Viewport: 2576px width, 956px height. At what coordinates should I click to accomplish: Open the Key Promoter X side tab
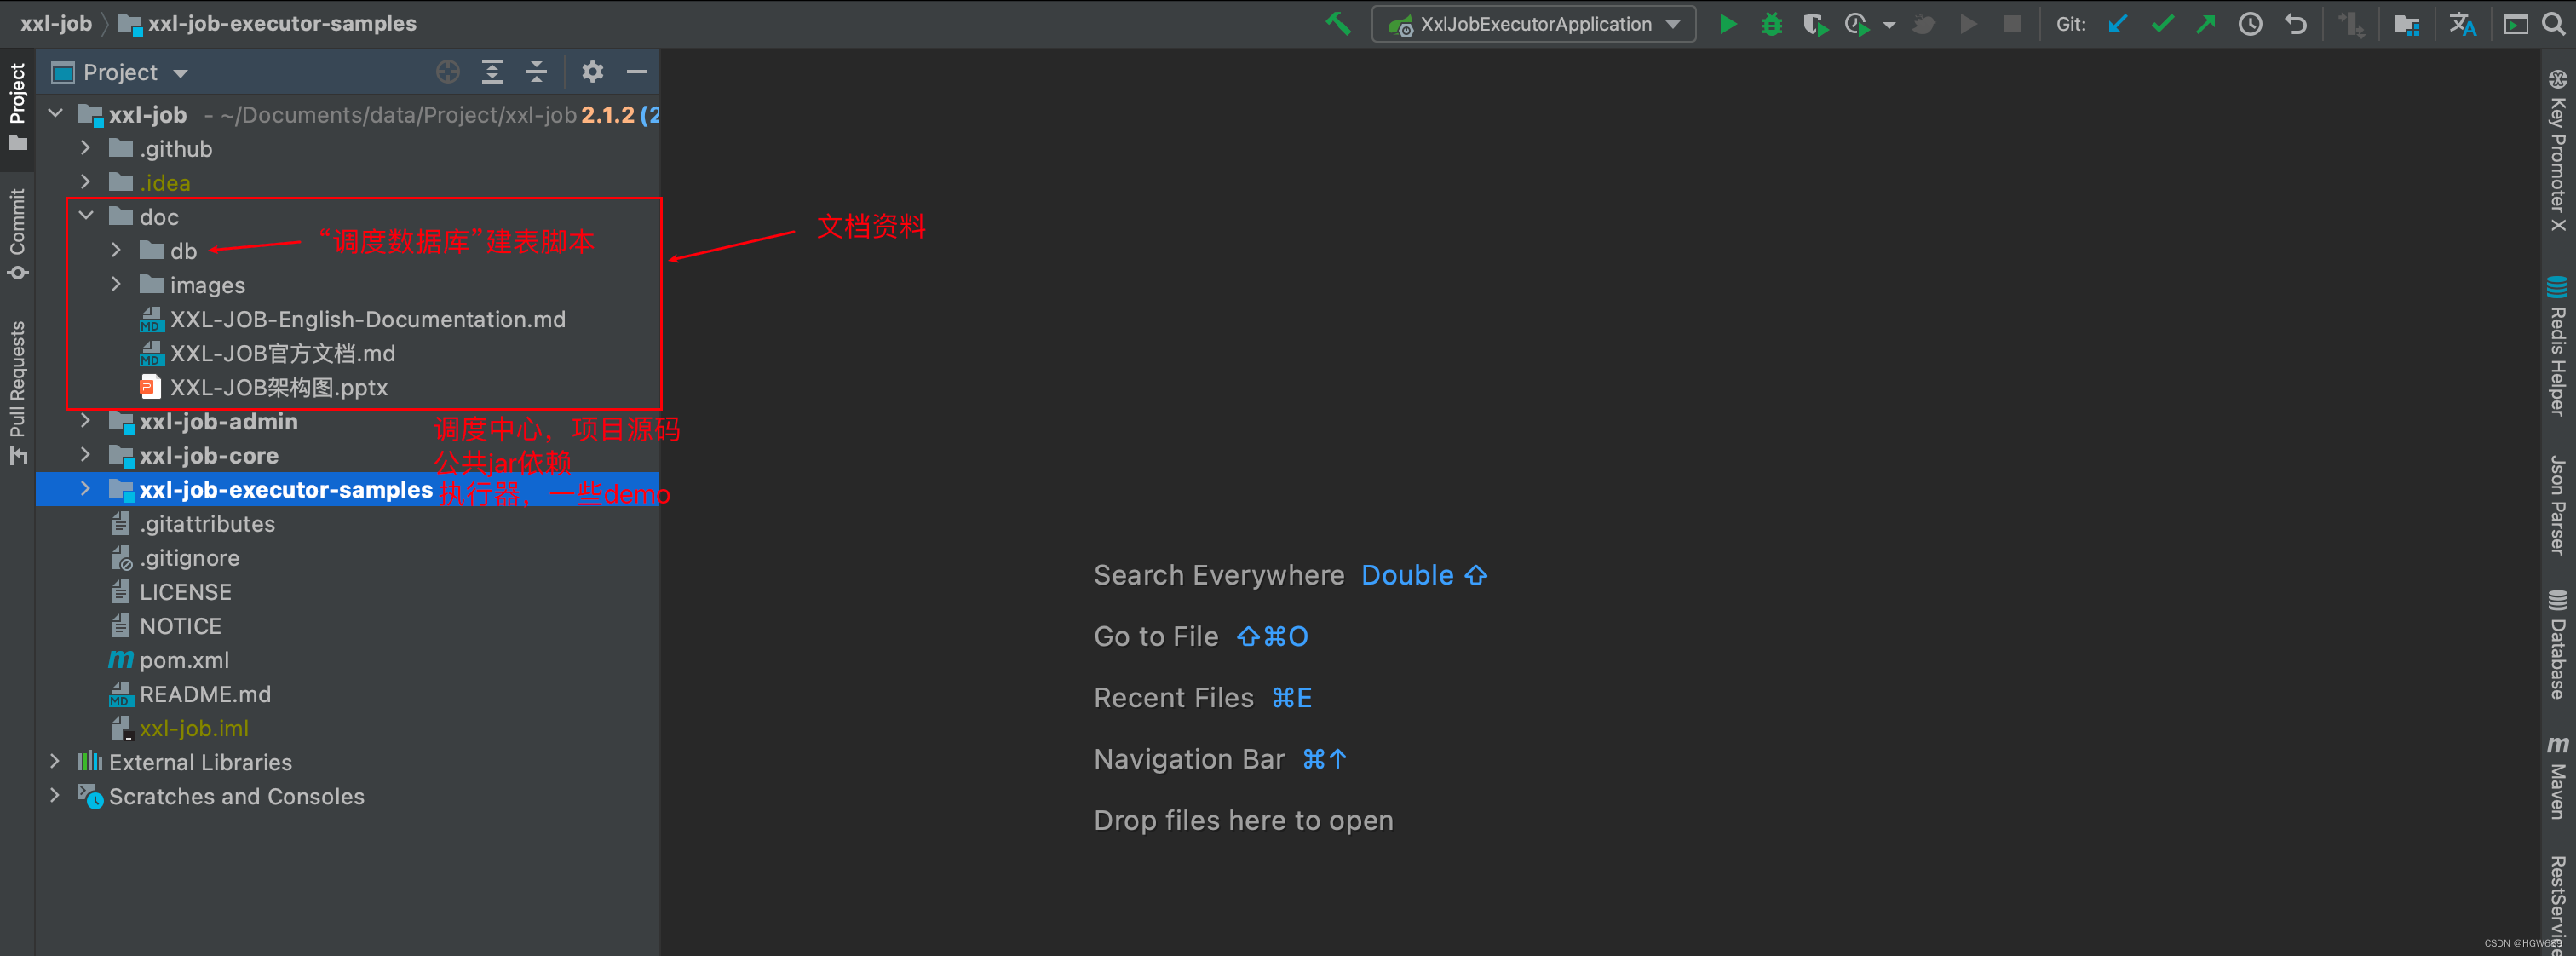tap(2557, 151)
